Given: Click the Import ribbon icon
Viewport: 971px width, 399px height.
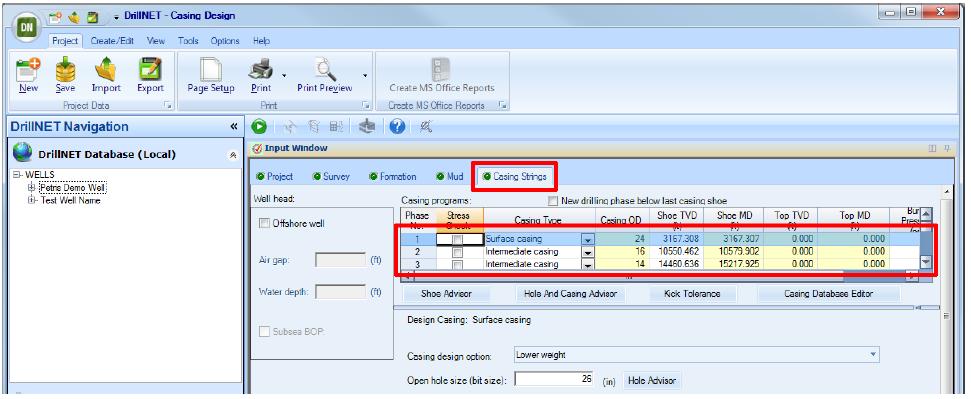Looking at the screenshot, I should point(106,69).
